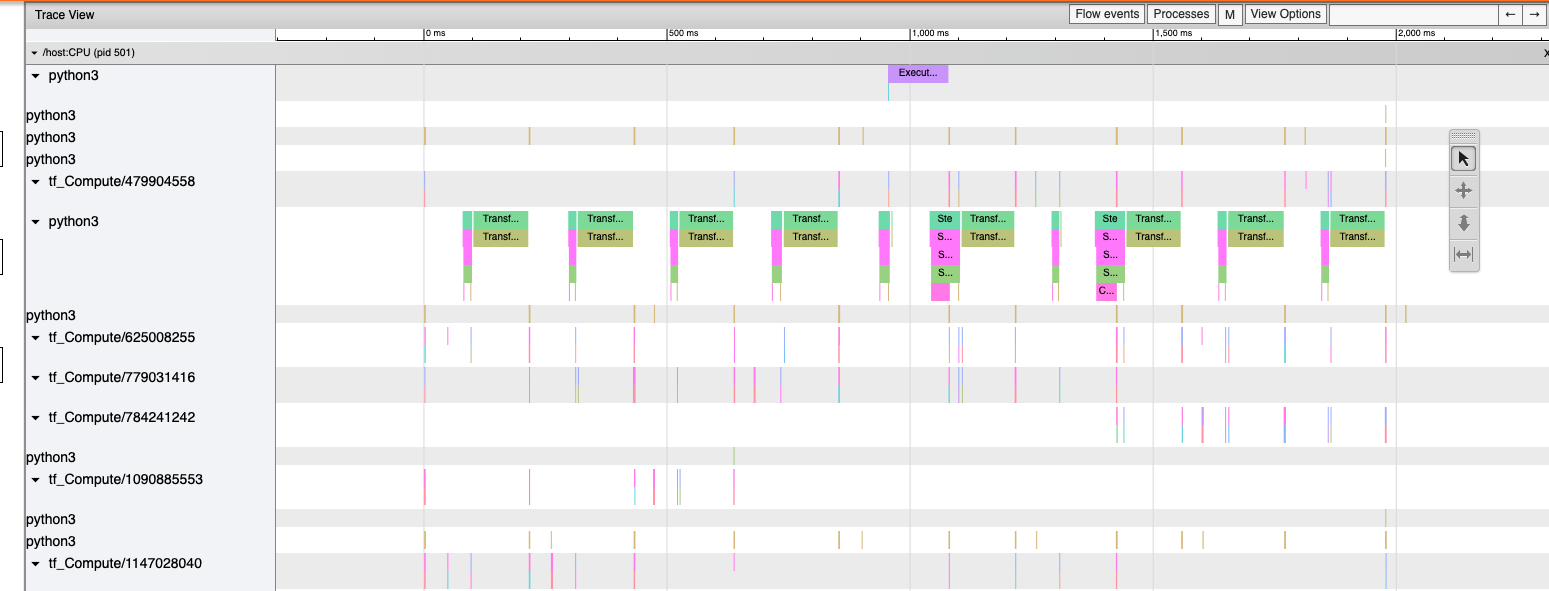The height and width of the screenshot is (591, 1549).
Task: Go to next search result arrow
Action: pyautogui.click(x=1534, y=14)
